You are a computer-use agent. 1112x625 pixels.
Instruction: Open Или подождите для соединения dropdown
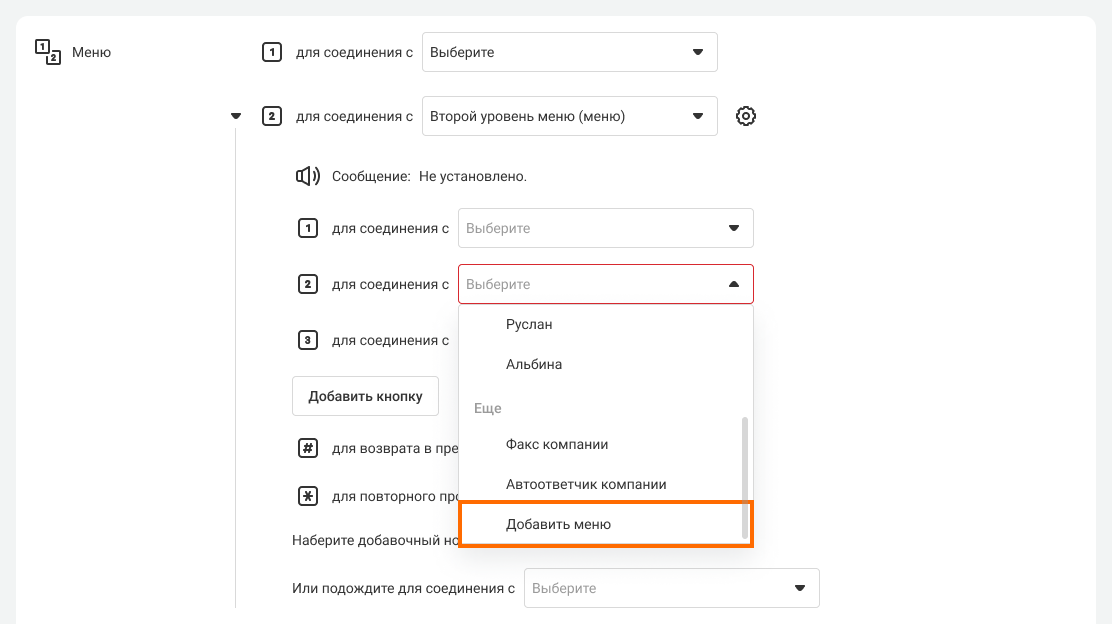pyautogui.click(x=671, y=588)
